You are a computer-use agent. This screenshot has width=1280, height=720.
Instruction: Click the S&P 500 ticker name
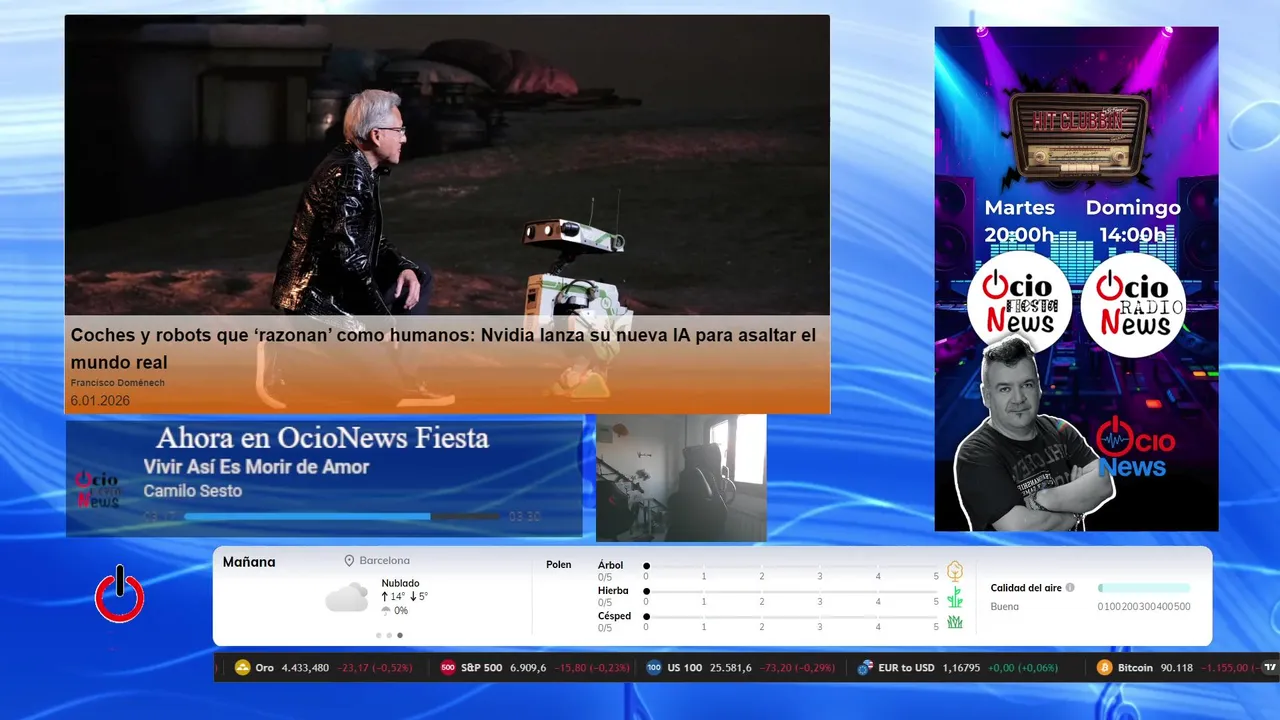(482, 668)
